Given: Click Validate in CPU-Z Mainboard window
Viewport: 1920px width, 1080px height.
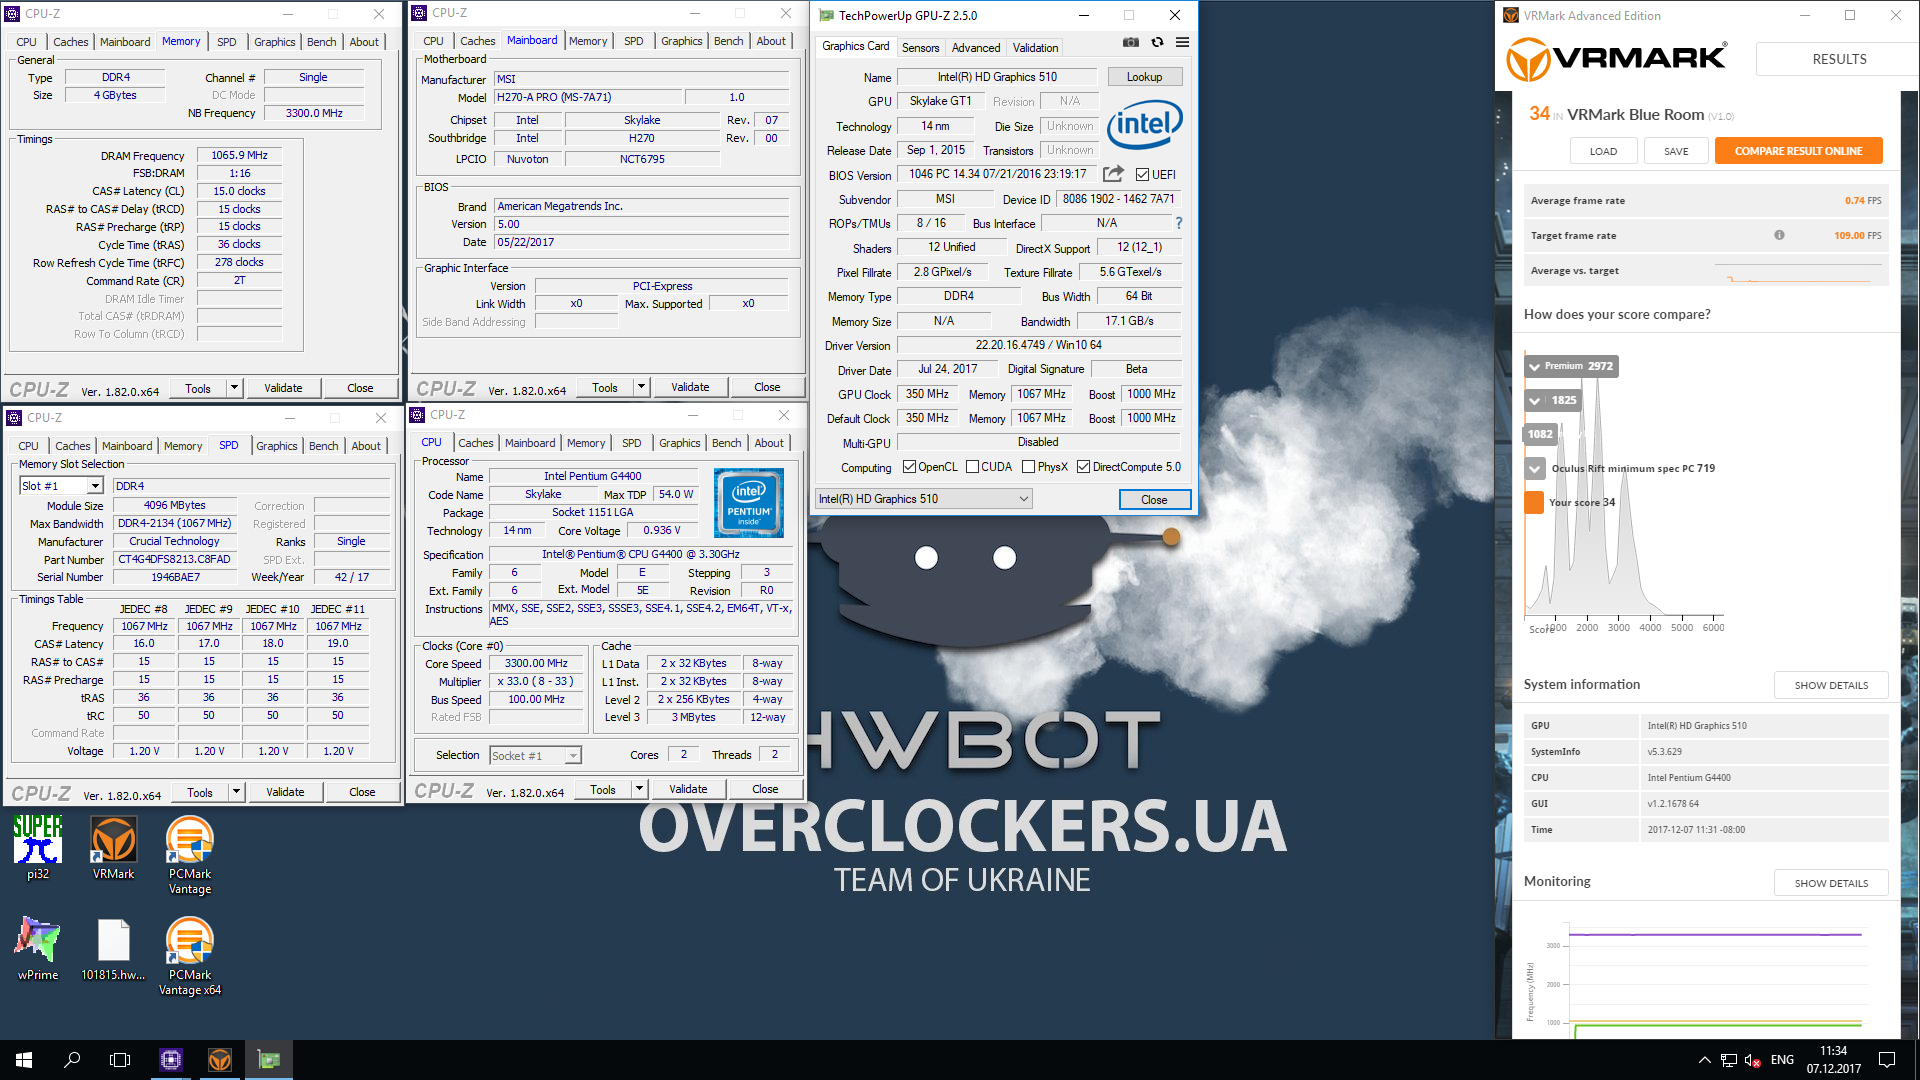Looking at the screenshot, I should pyautogui.click(x=690, y=387).
